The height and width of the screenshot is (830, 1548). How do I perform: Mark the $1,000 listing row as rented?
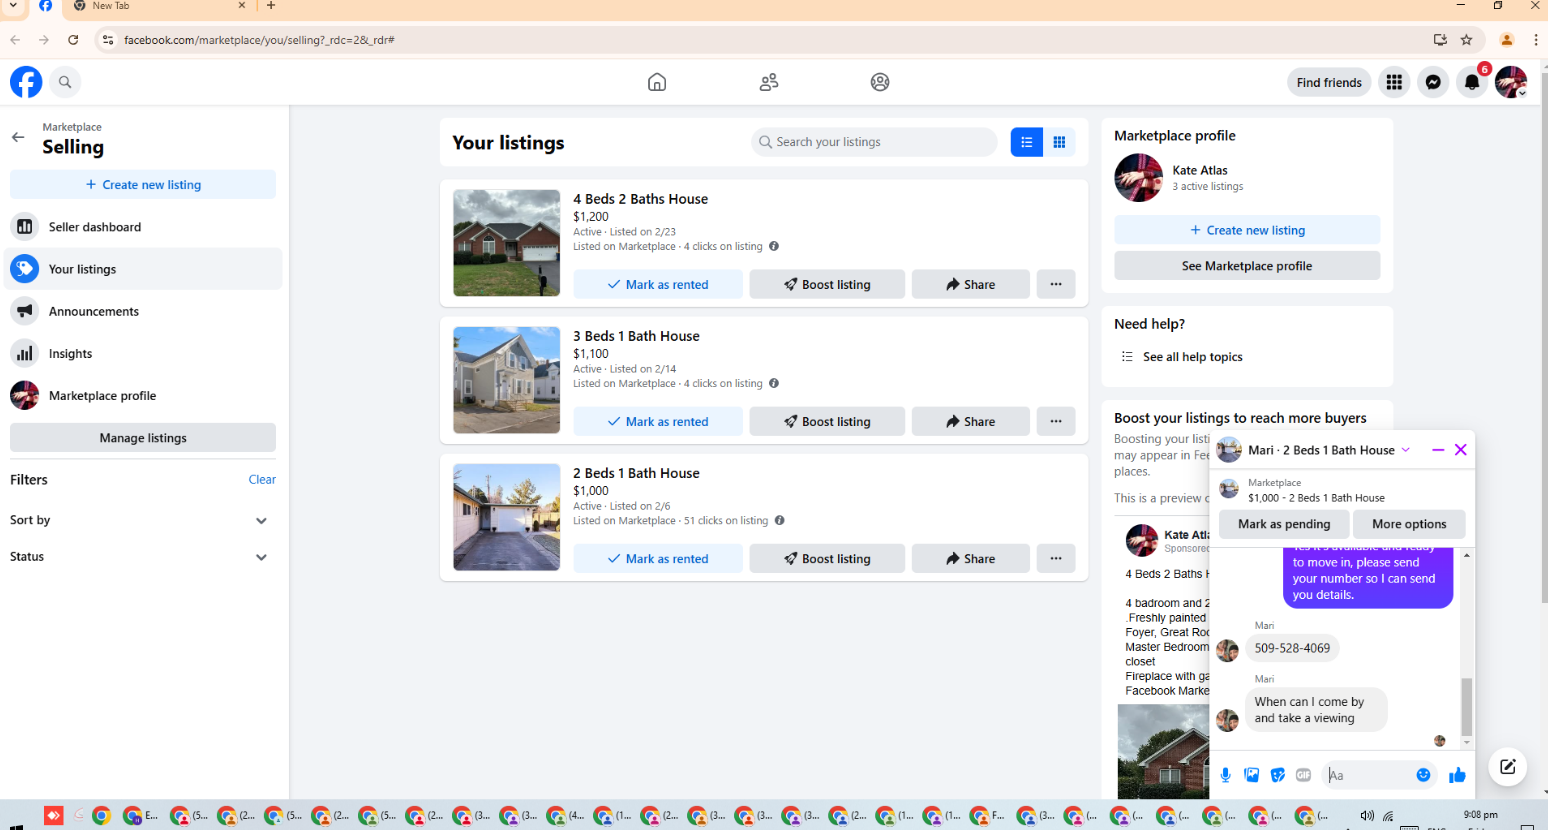[x=658, y=558]
